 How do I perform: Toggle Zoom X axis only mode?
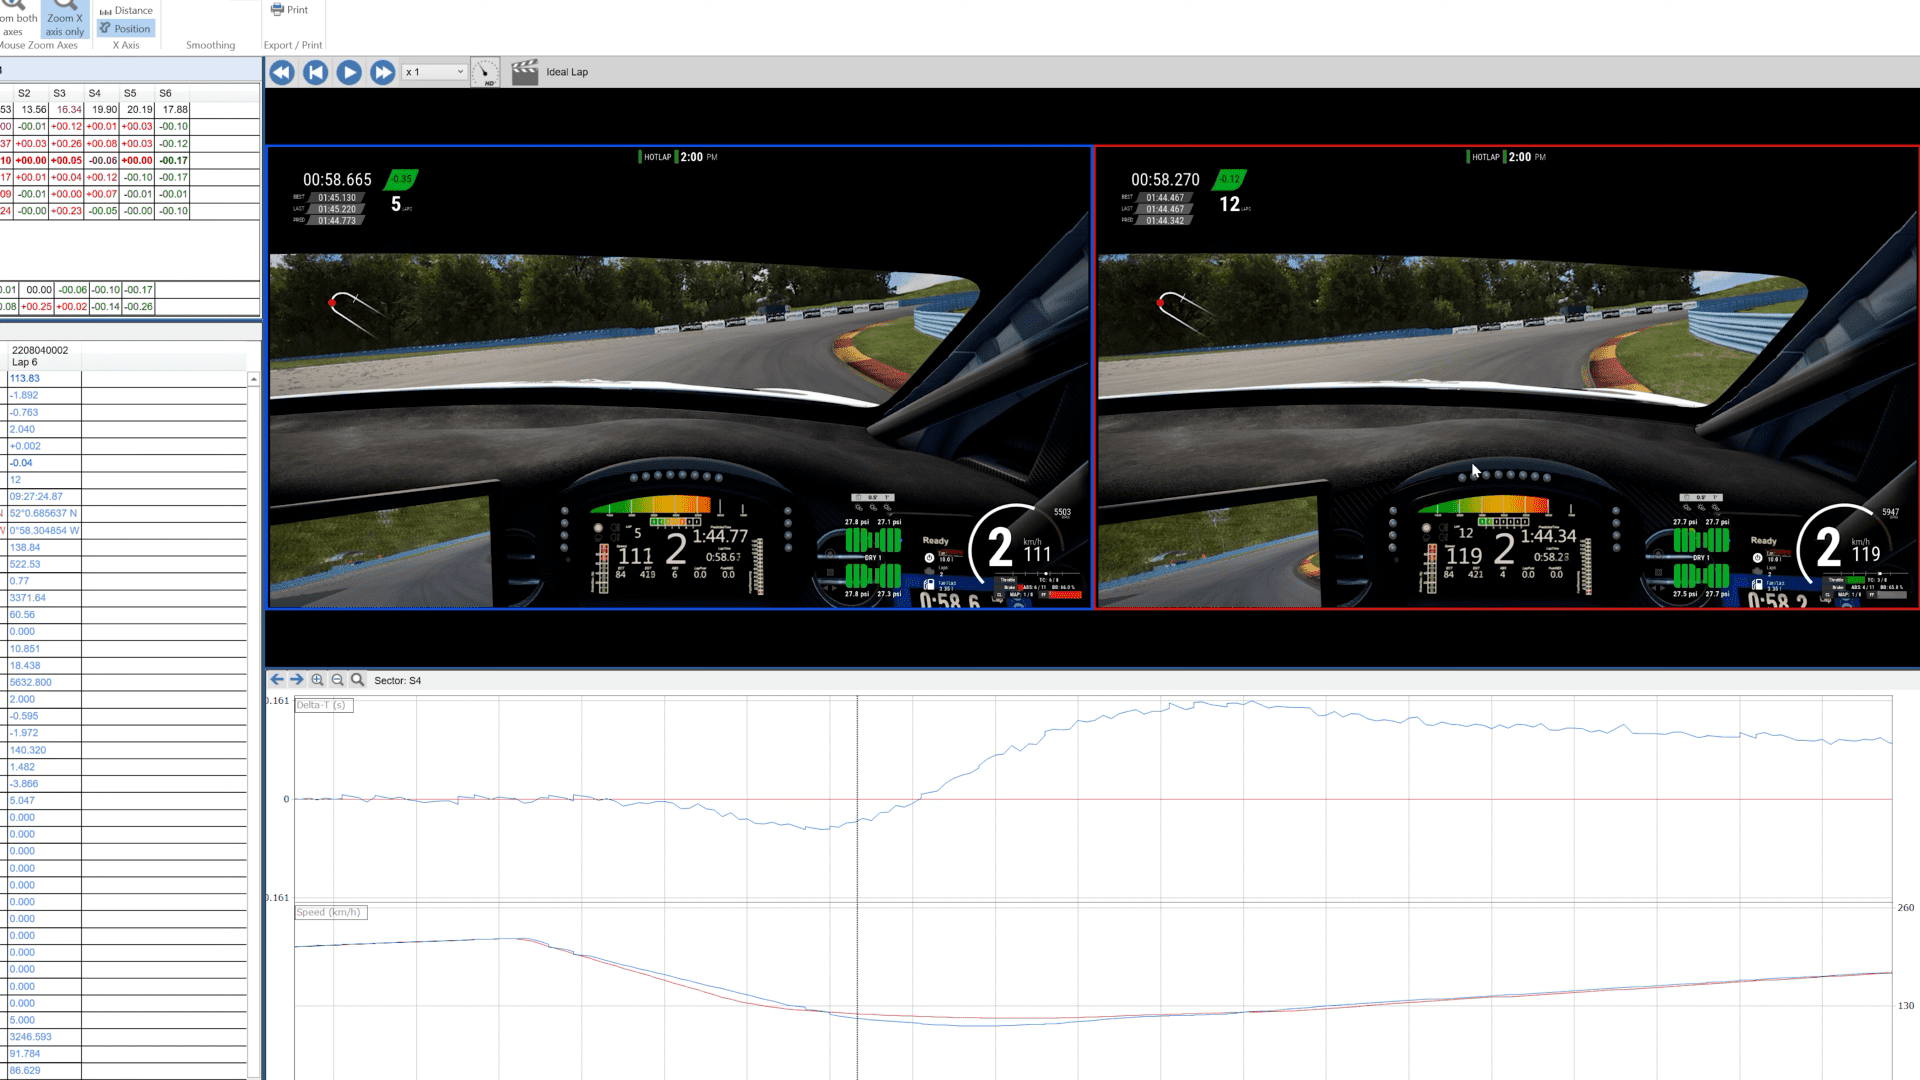point(64,19)
